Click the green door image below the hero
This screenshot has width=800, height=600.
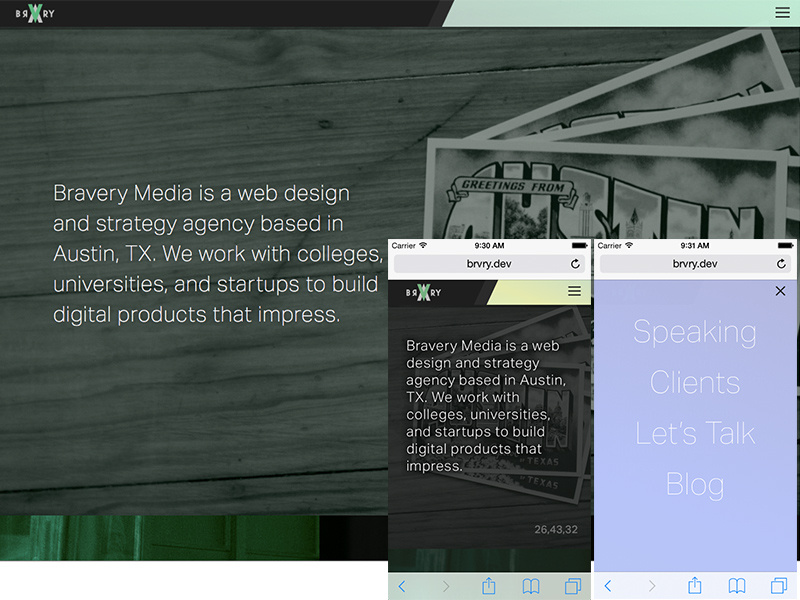[159, 538]
